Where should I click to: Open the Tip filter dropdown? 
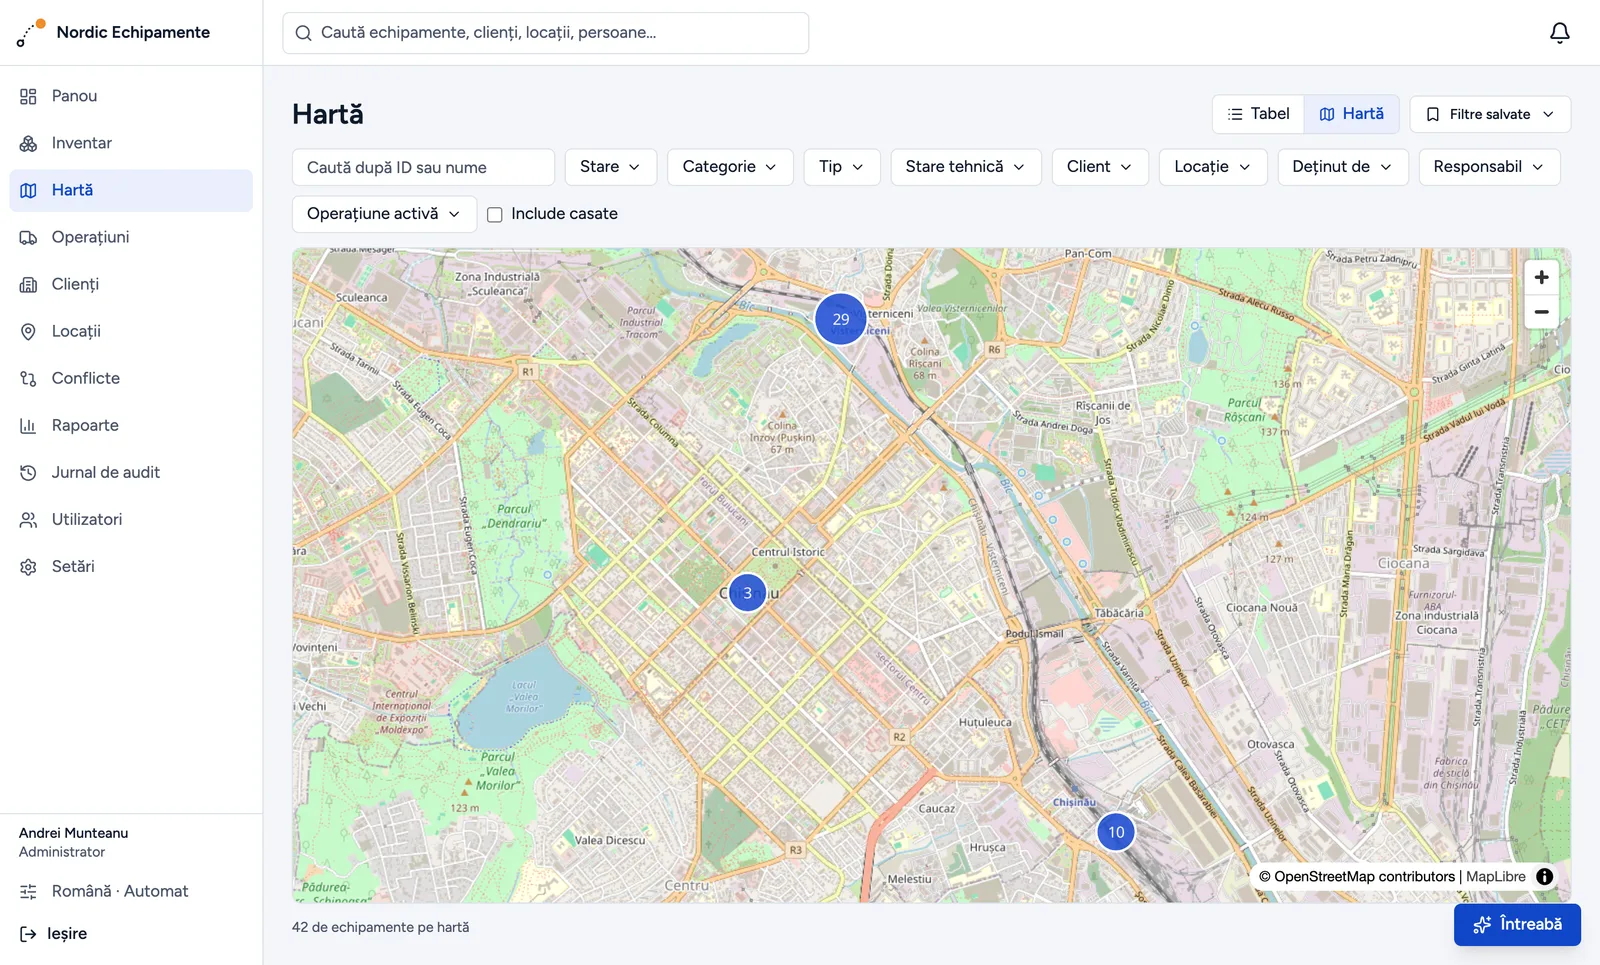(x=841, y=167)
